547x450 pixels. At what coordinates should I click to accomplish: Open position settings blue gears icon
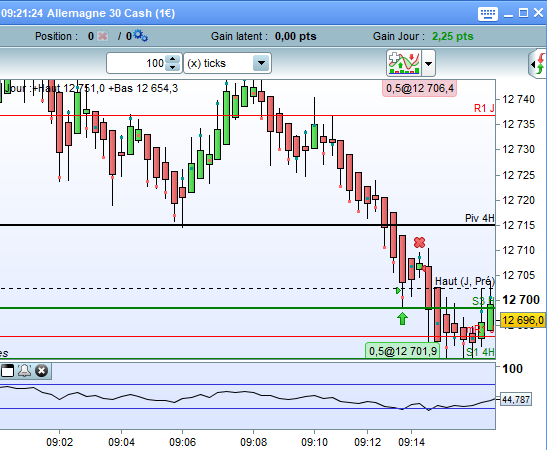point(140,36)
